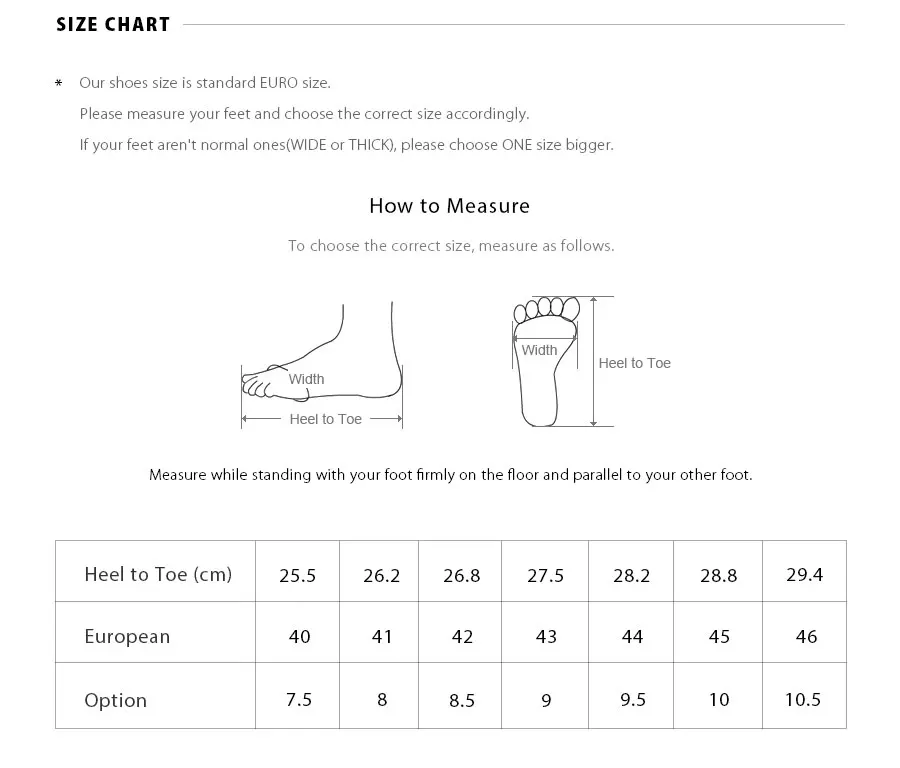Image resolution: width=900 pixels, height=768 pixels.
Task: Click the Width label on foot sole diagram
Action: (x=539, y=350)
